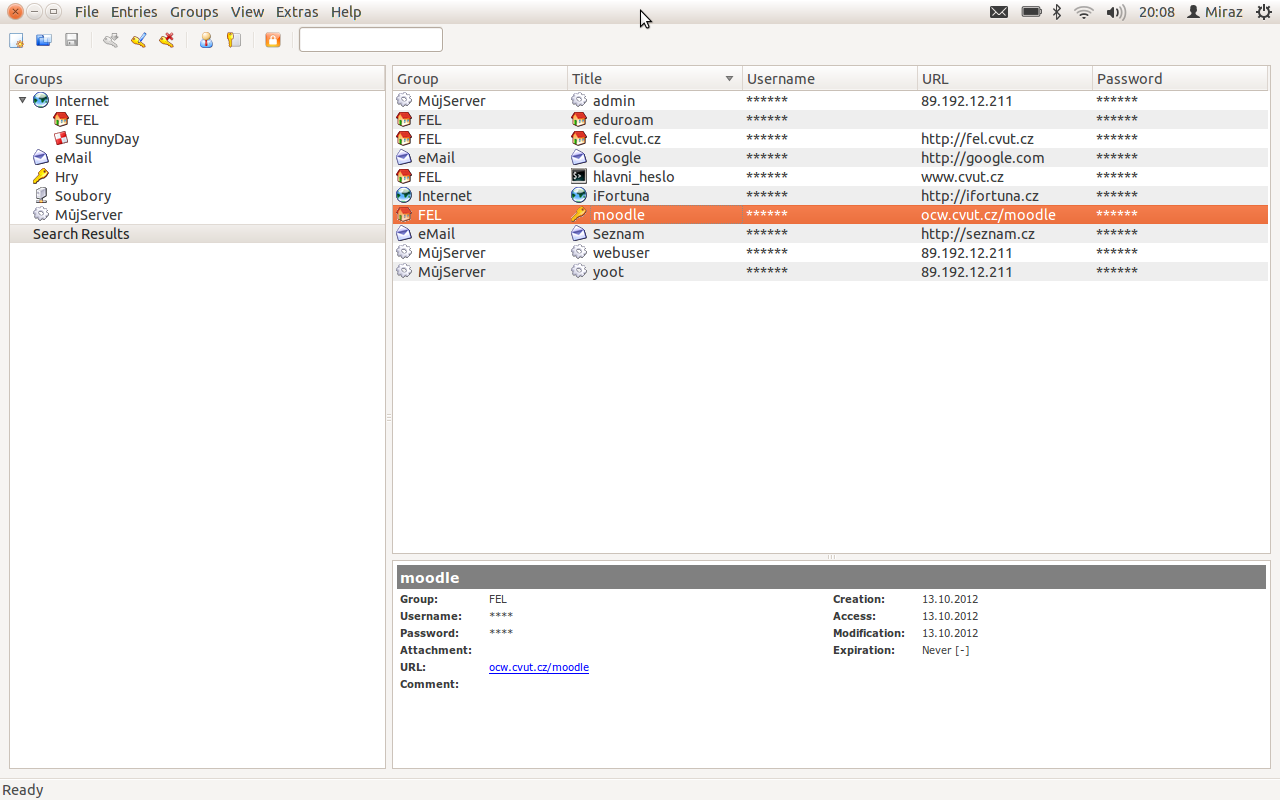
Task: Click the gear icon of MůjServer group
Action: (x=41, y=214)
